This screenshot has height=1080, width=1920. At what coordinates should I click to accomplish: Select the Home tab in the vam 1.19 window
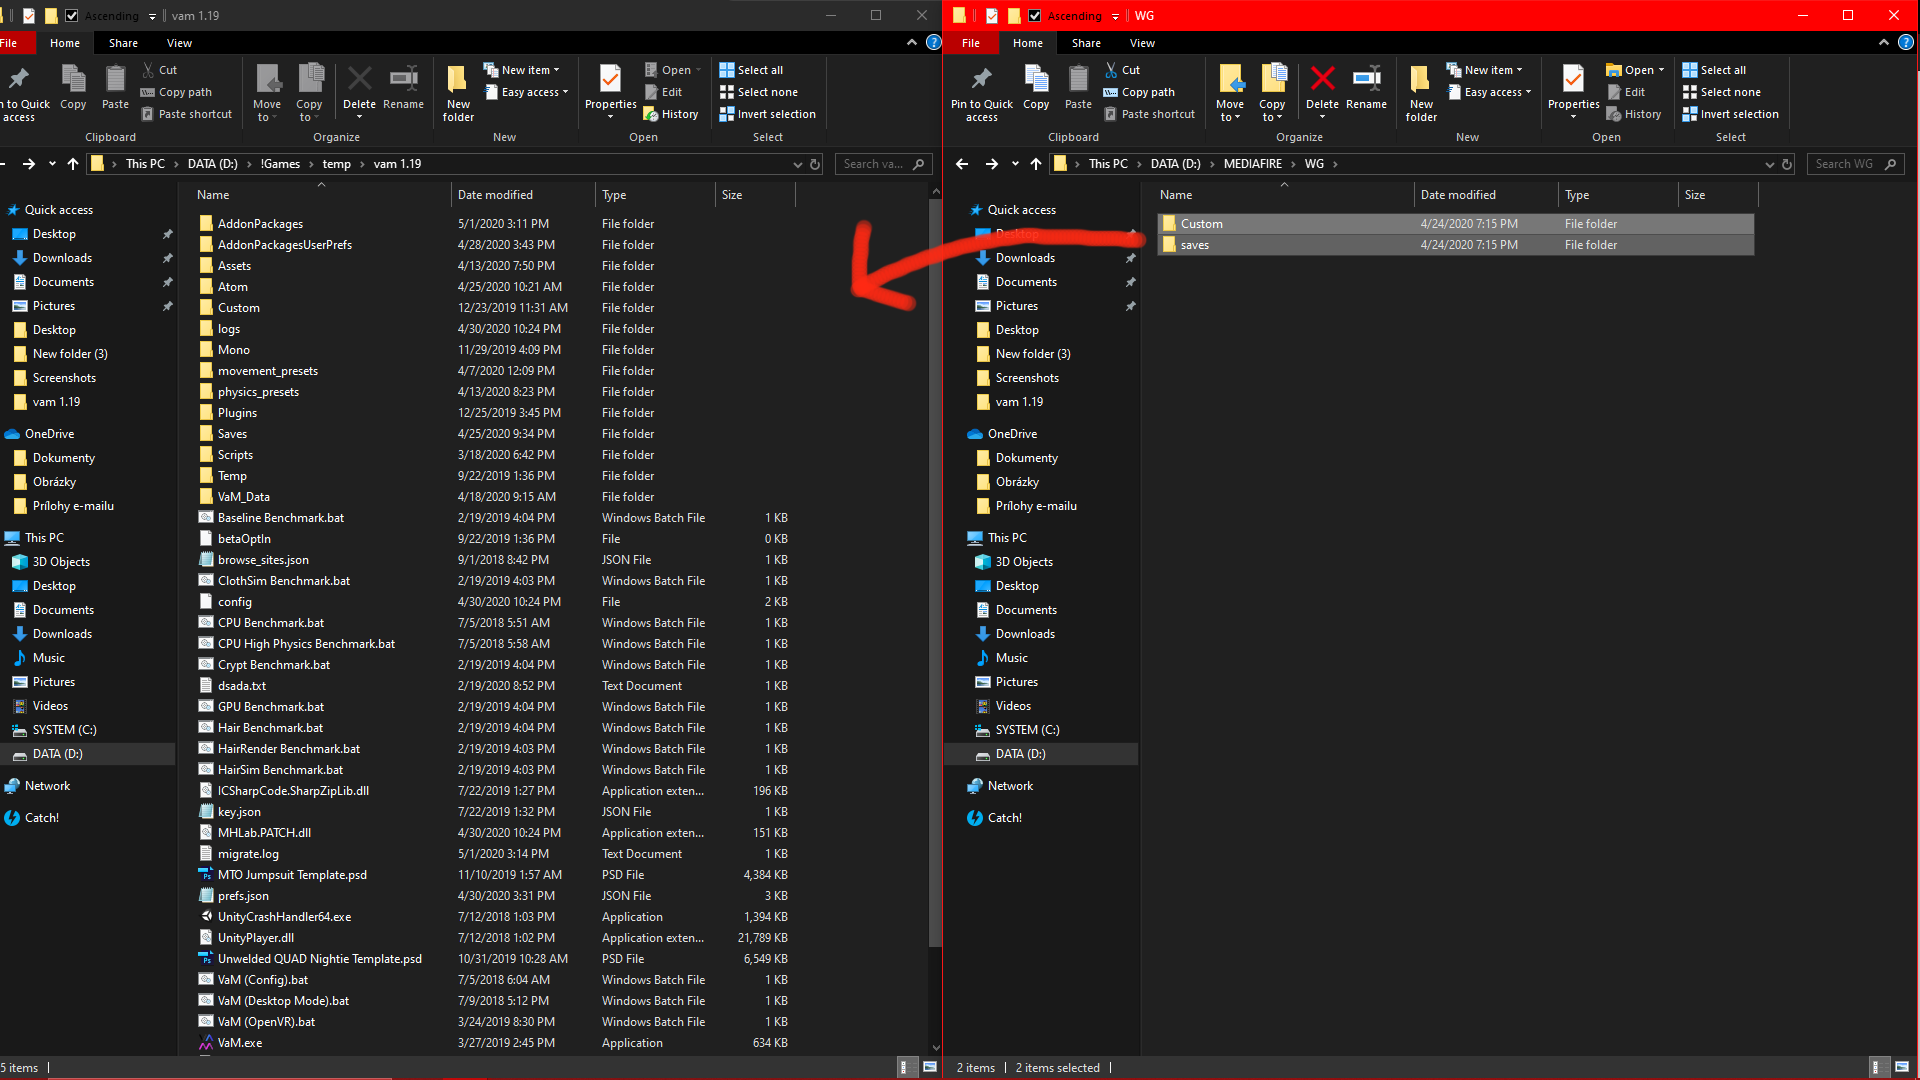(65, 43)
